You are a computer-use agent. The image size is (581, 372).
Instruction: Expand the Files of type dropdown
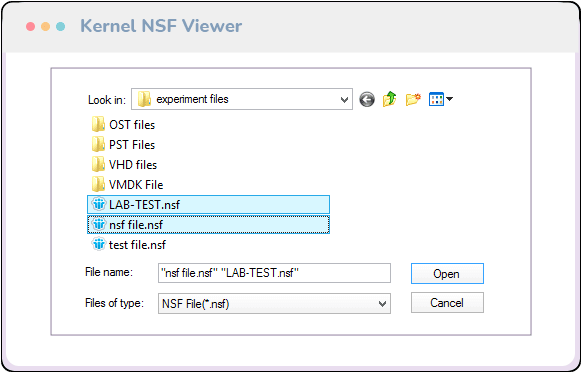[382, 304]
